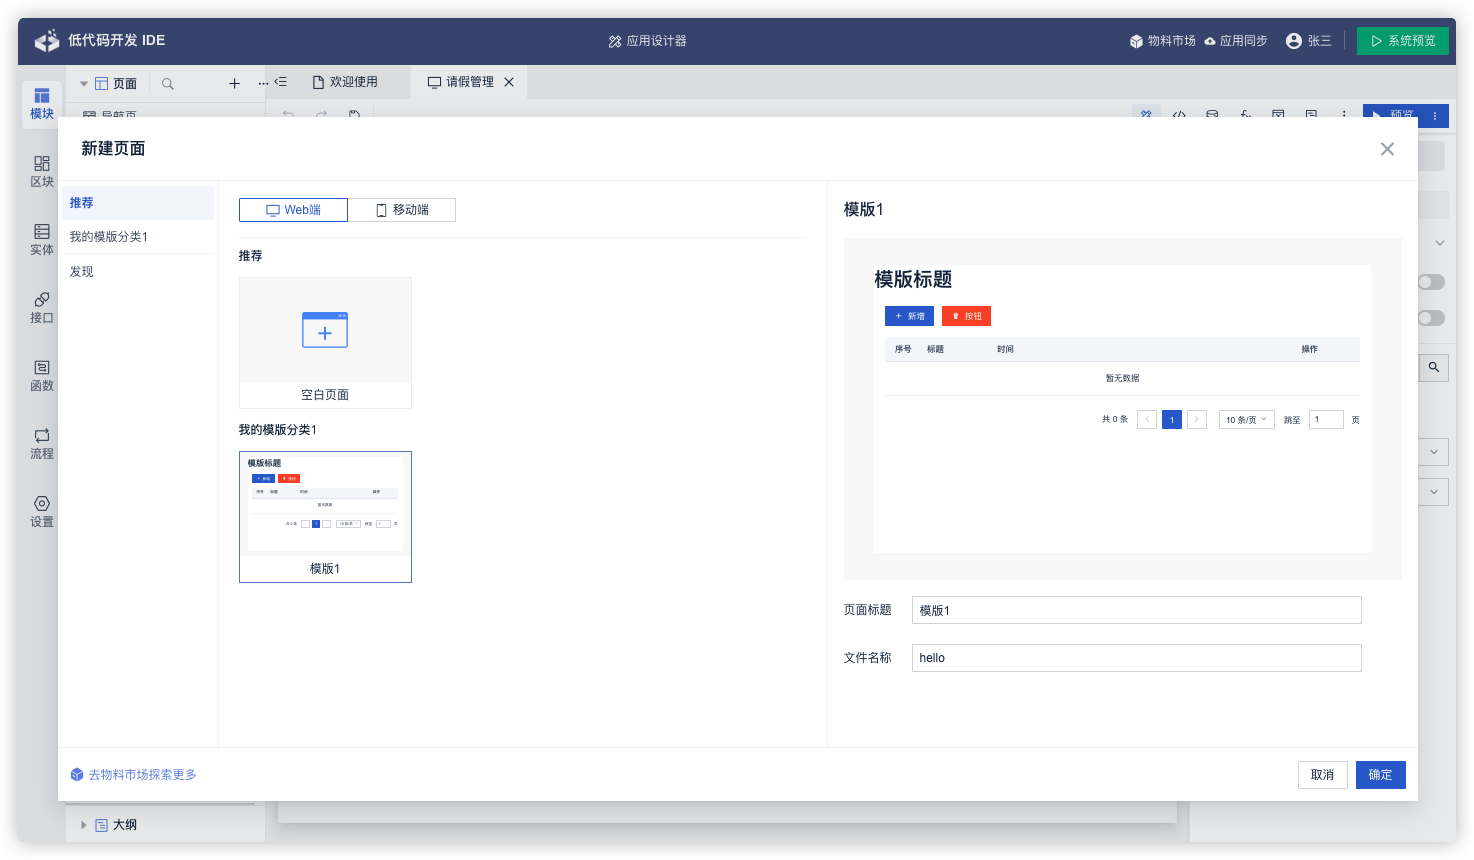Click the 文件名称 input field
Image resolution: width=1474 pixels, height=860 pixels.
(1136, 658)
